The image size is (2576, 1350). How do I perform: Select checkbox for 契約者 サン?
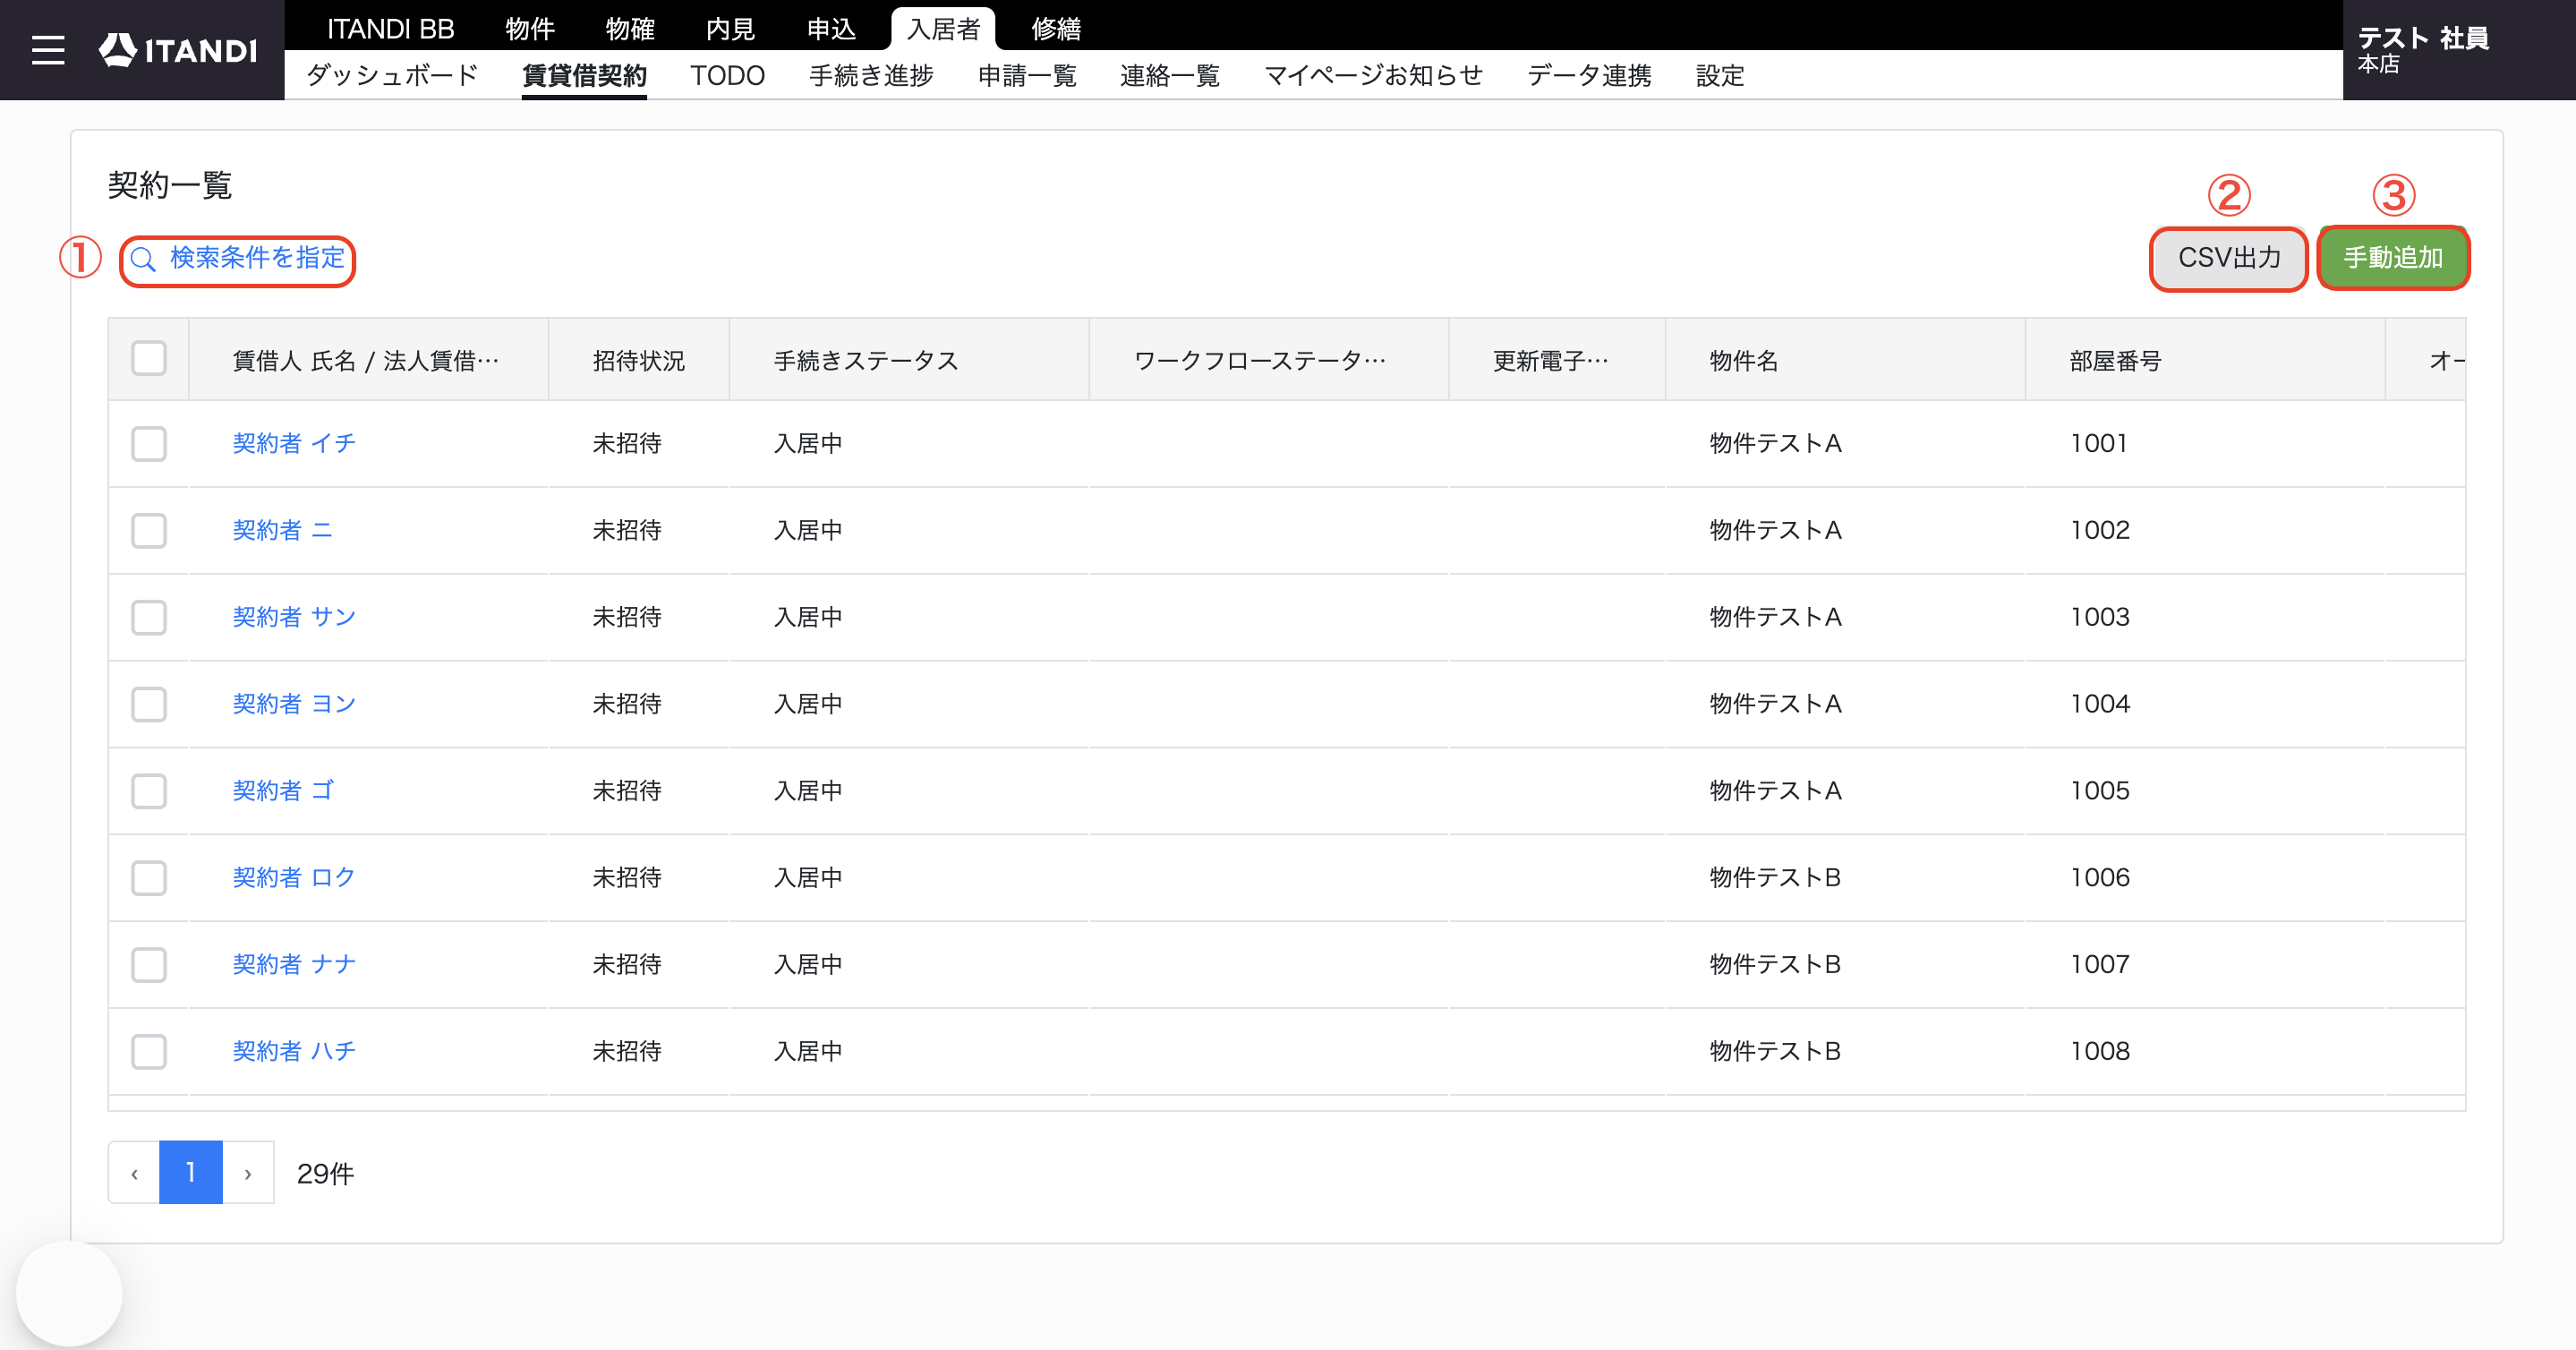pyautogui.click(x=149, y=617)
